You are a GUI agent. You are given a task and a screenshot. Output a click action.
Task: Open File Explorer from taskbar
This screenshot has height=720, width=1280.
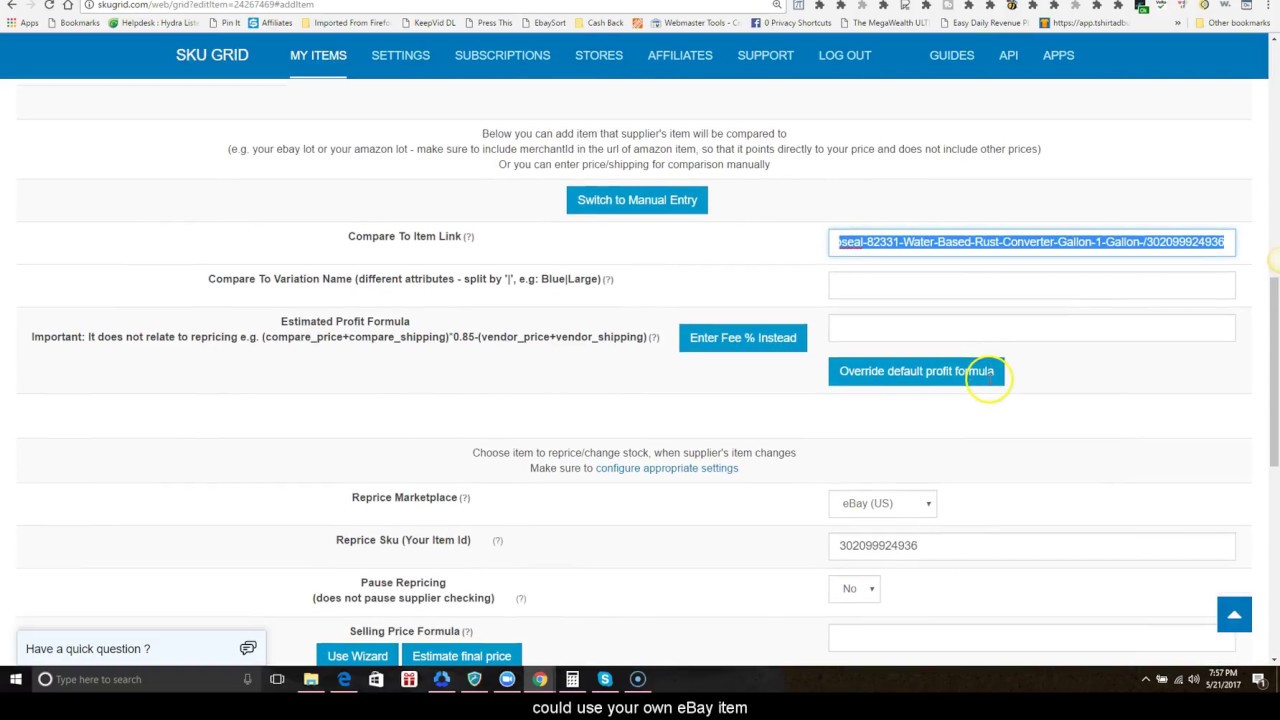(x=311, y=679)
